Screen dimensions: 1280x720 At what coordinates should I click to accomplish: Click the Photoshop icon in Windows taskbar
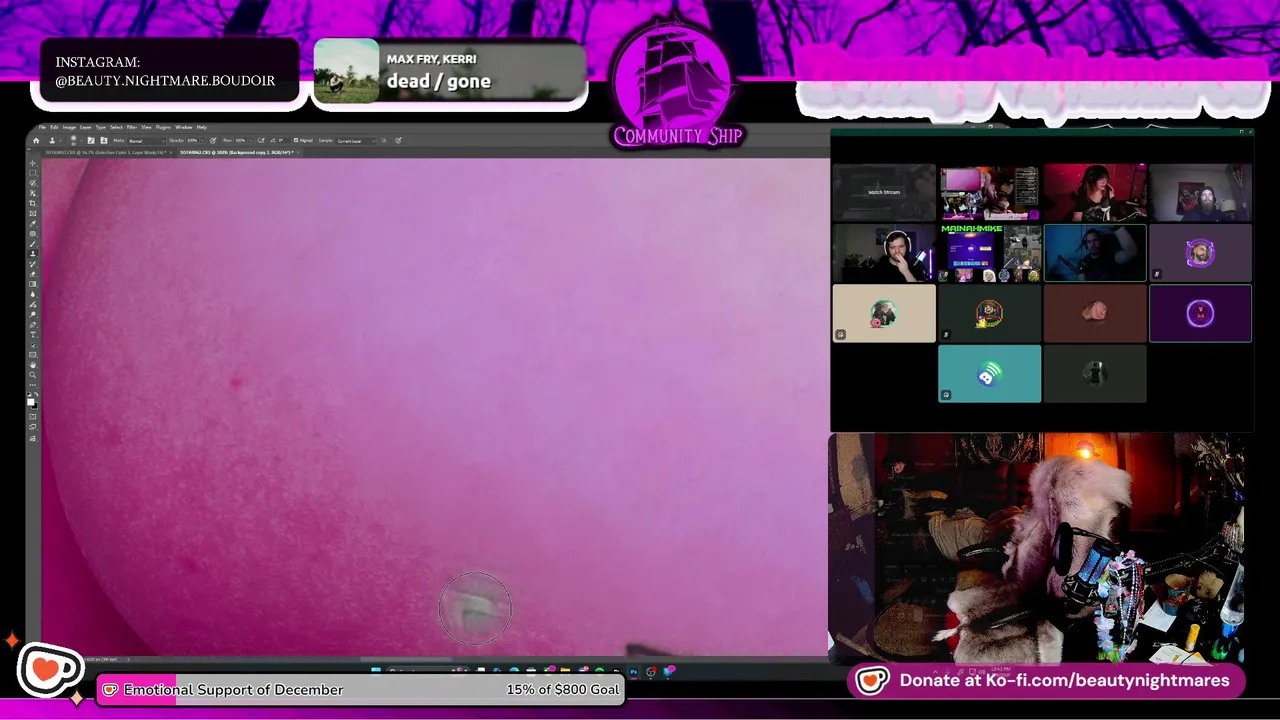coord(634,671)
